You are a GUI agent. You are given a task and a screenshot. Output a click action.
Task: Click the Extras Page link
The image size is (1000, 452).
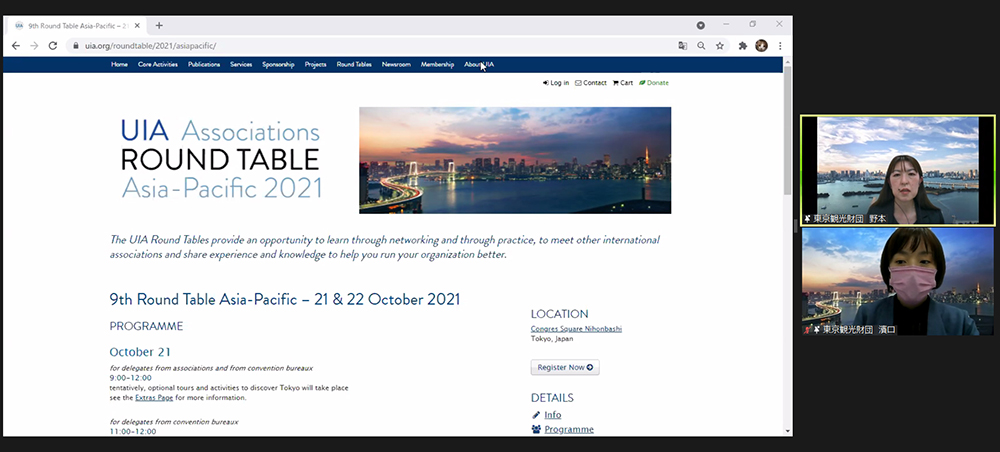tap(154, 398)
